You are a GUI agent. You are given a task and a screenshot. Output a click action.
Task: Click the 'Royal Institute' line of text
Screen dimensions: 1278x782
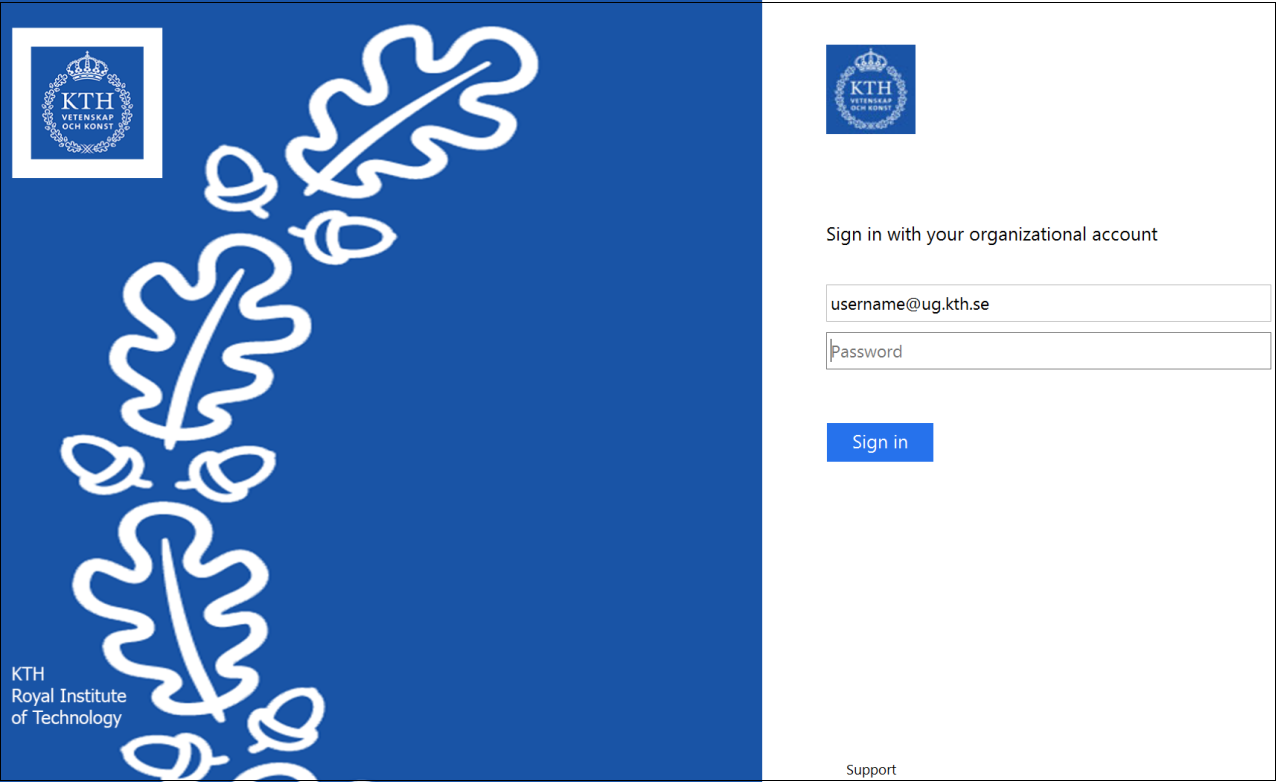(69, 696)
